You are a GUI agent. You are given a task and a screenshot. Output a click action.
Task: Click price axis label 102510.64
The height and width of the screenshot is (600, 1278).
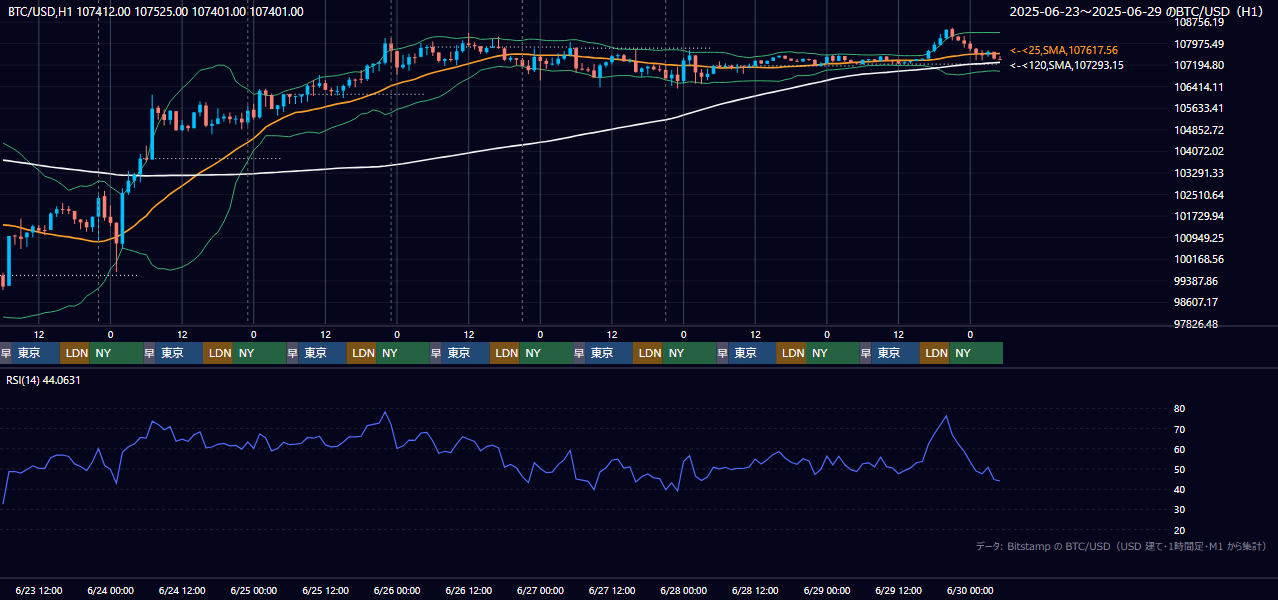click(x=1199, y=195)
